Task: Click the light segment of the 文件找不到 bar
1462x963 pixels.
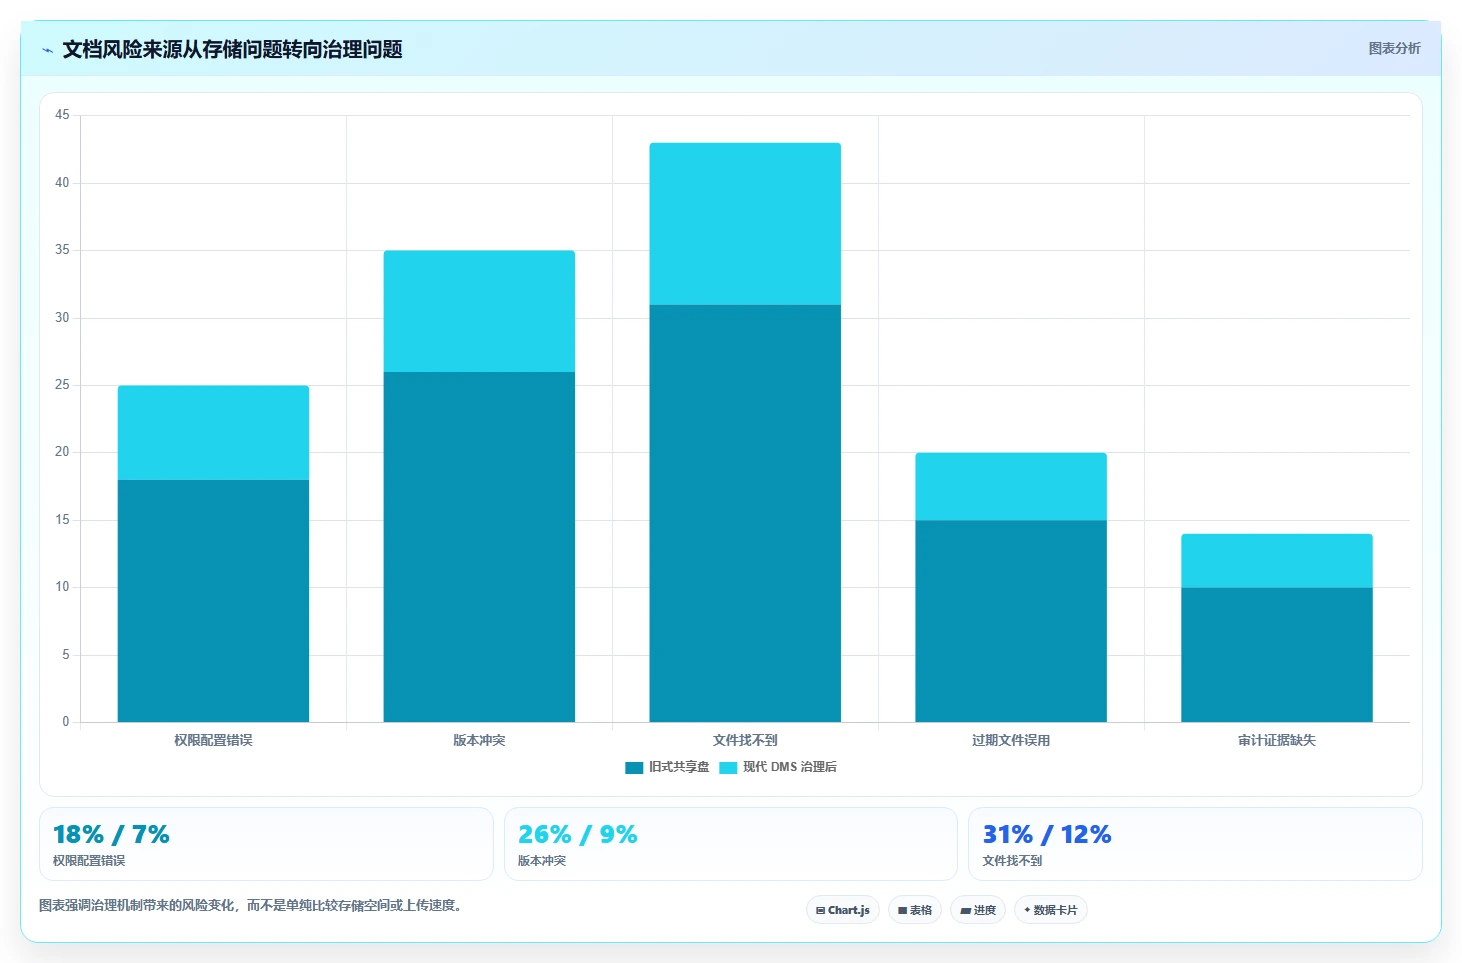Action: (x=745, y=224)
